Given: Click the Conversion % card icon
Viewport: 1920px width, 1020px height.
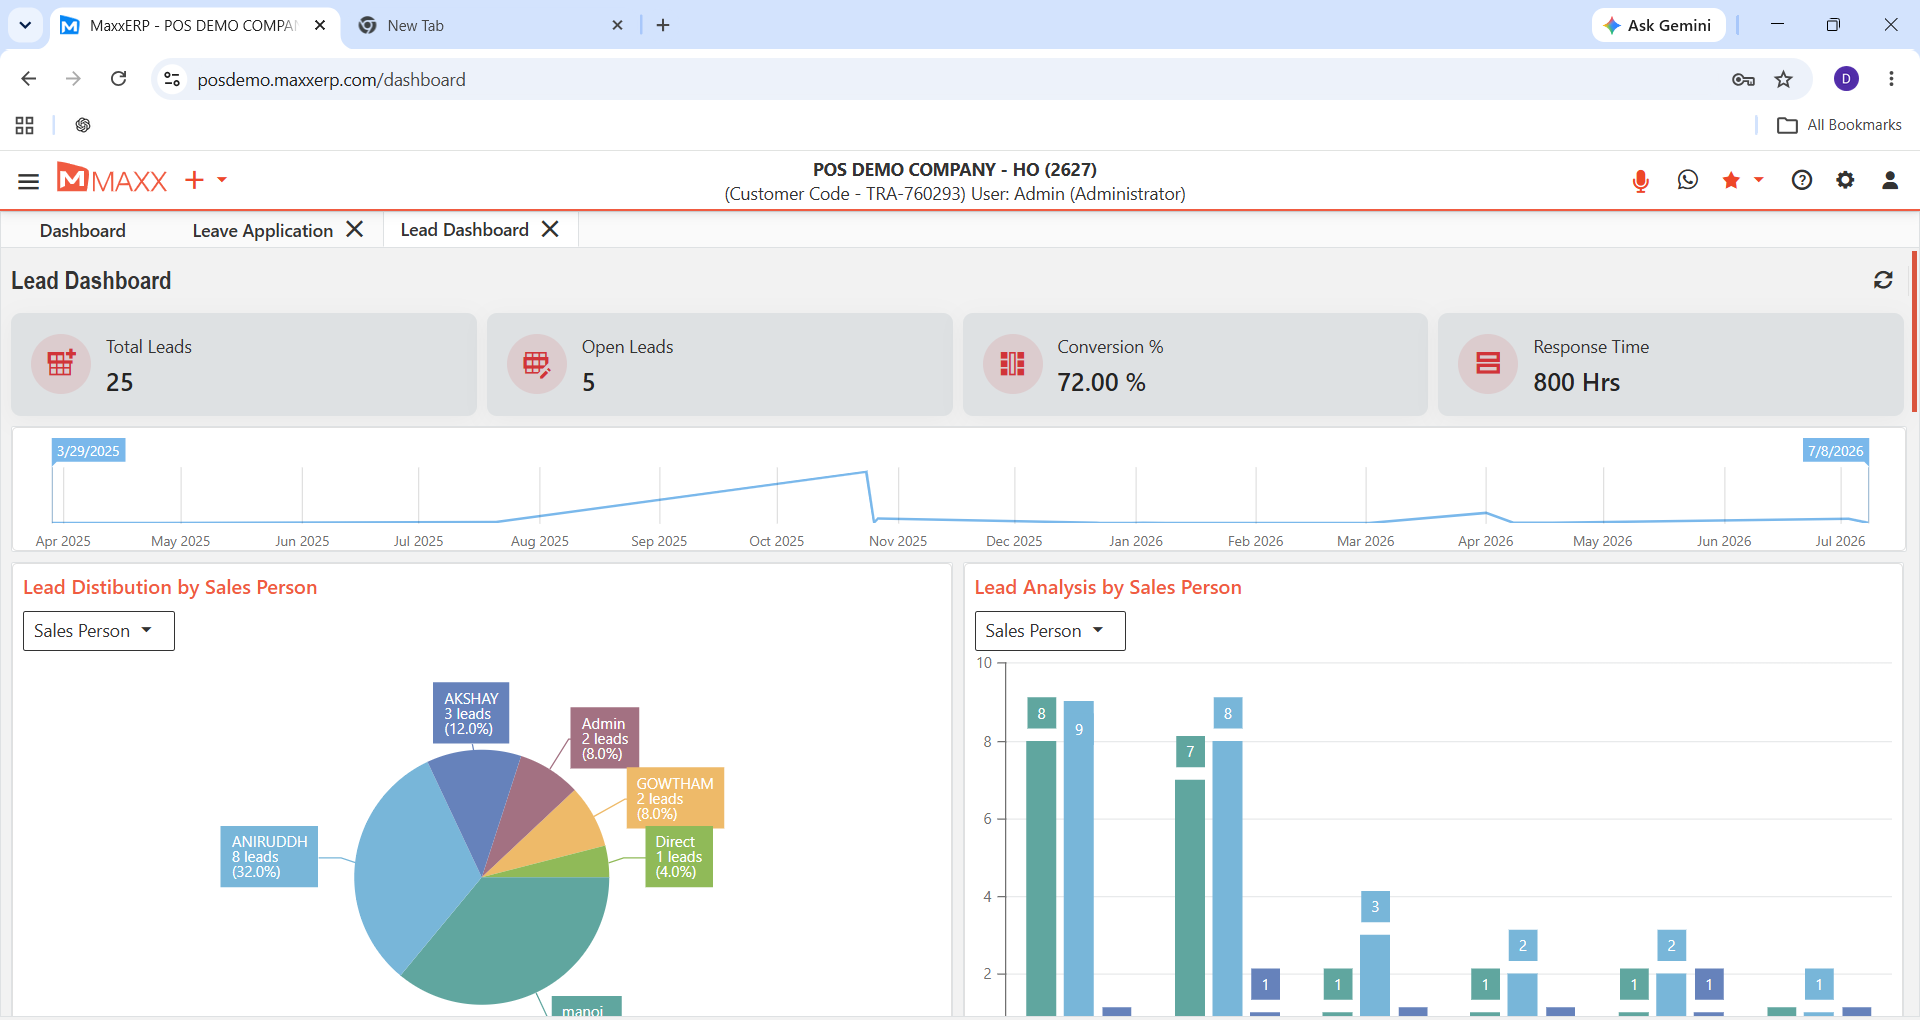Looking at the screenshot, I should point(1012,363).
